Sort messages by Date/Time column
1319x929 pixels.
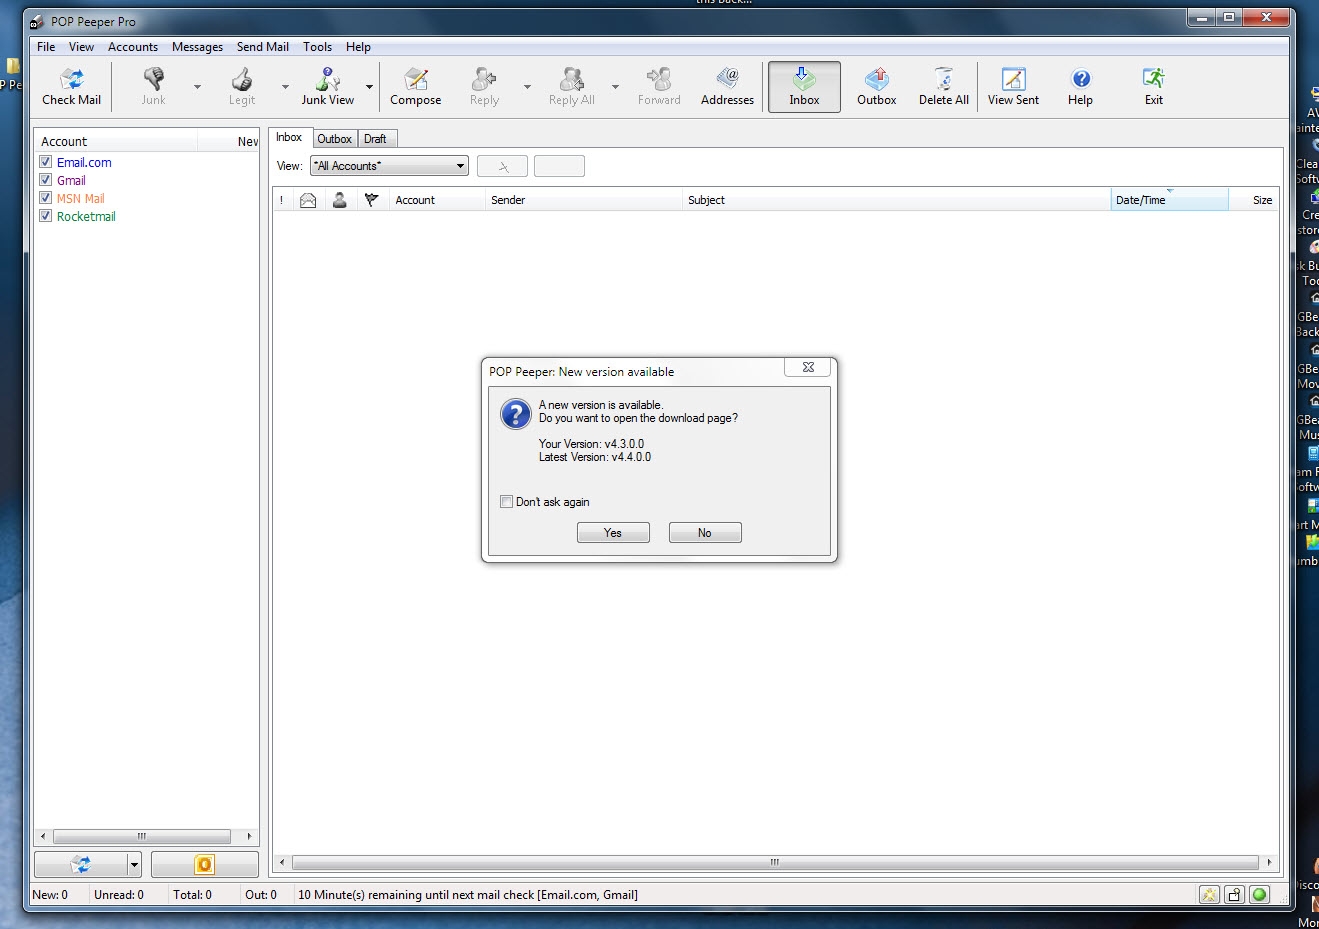1169,200
